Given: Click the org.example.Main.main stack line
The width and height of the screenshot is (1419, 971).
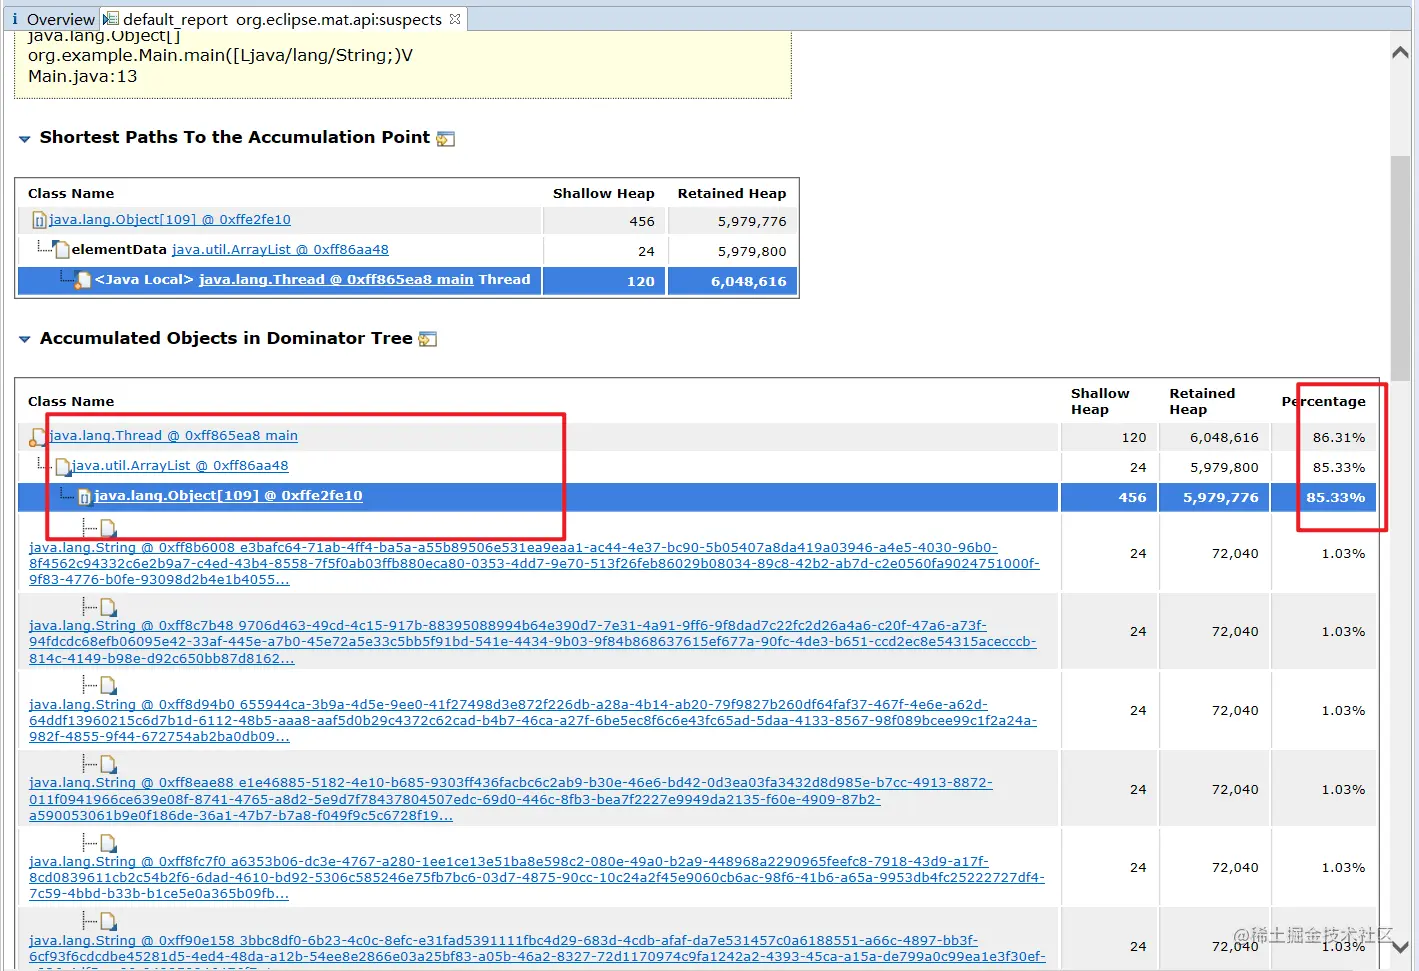Looking at the screenshot, I should coord(220,56).
